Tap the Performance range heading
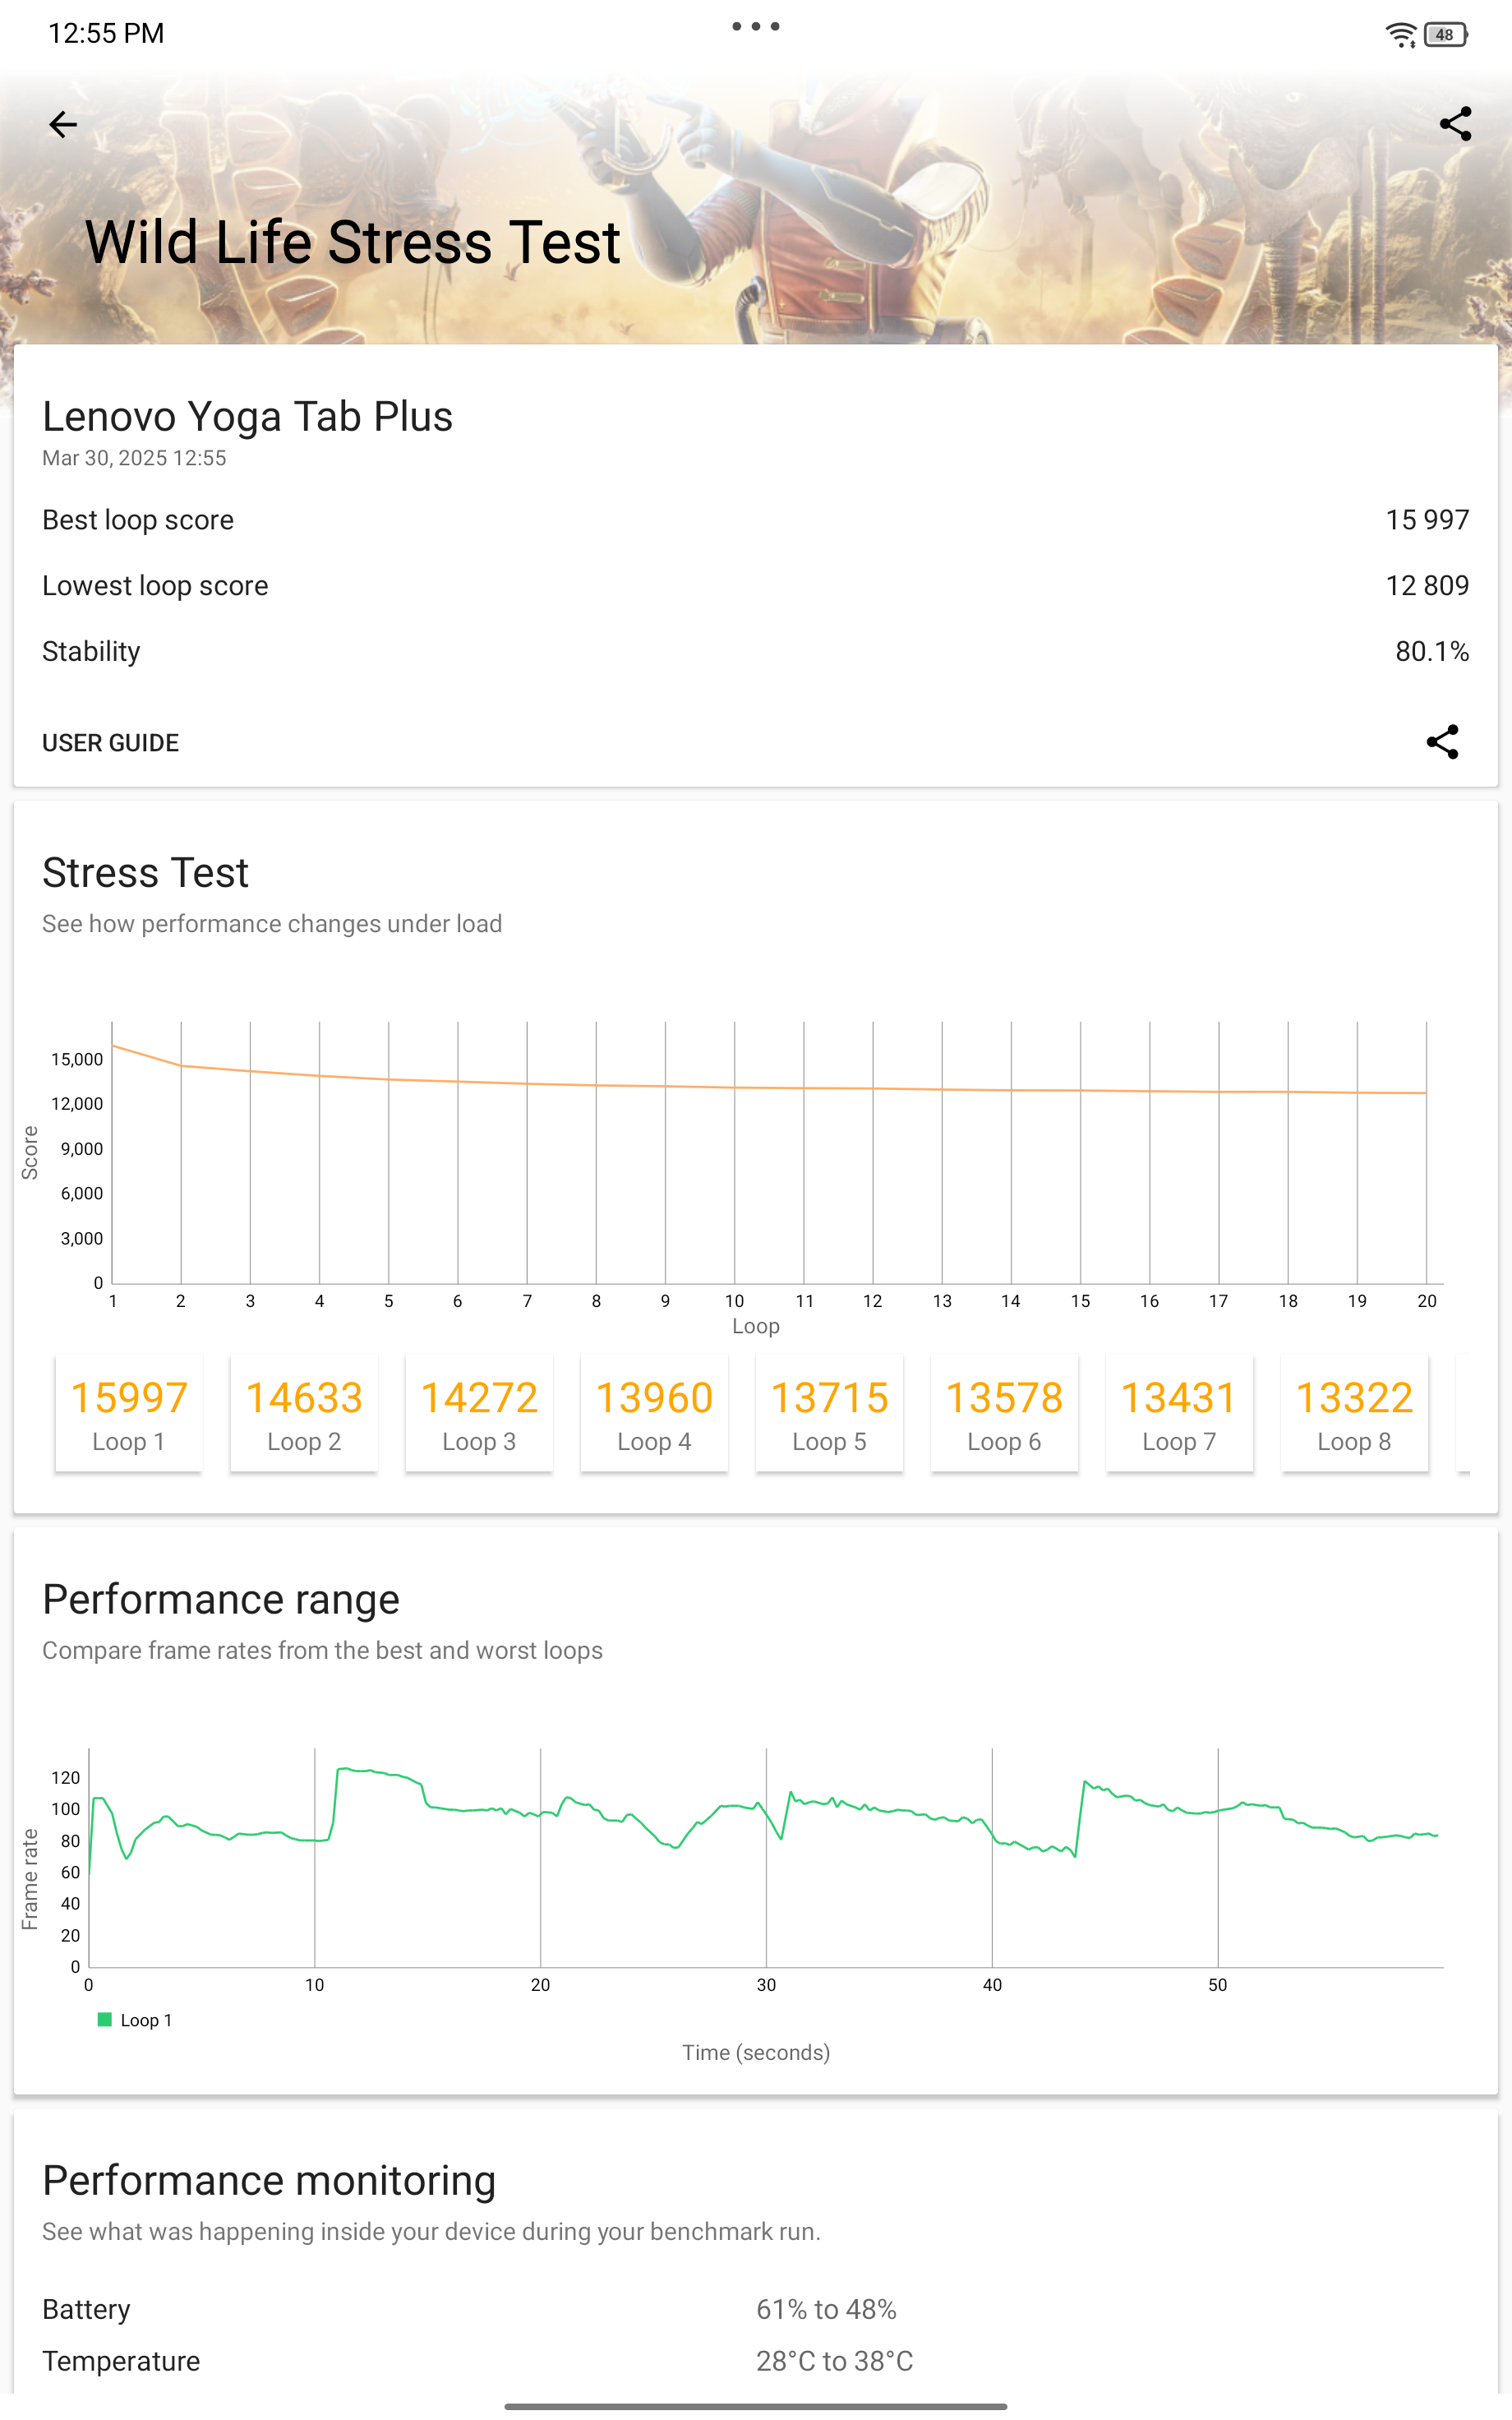The height and width of the screenshot is (2420, 1512). [x=221, y=1600]
